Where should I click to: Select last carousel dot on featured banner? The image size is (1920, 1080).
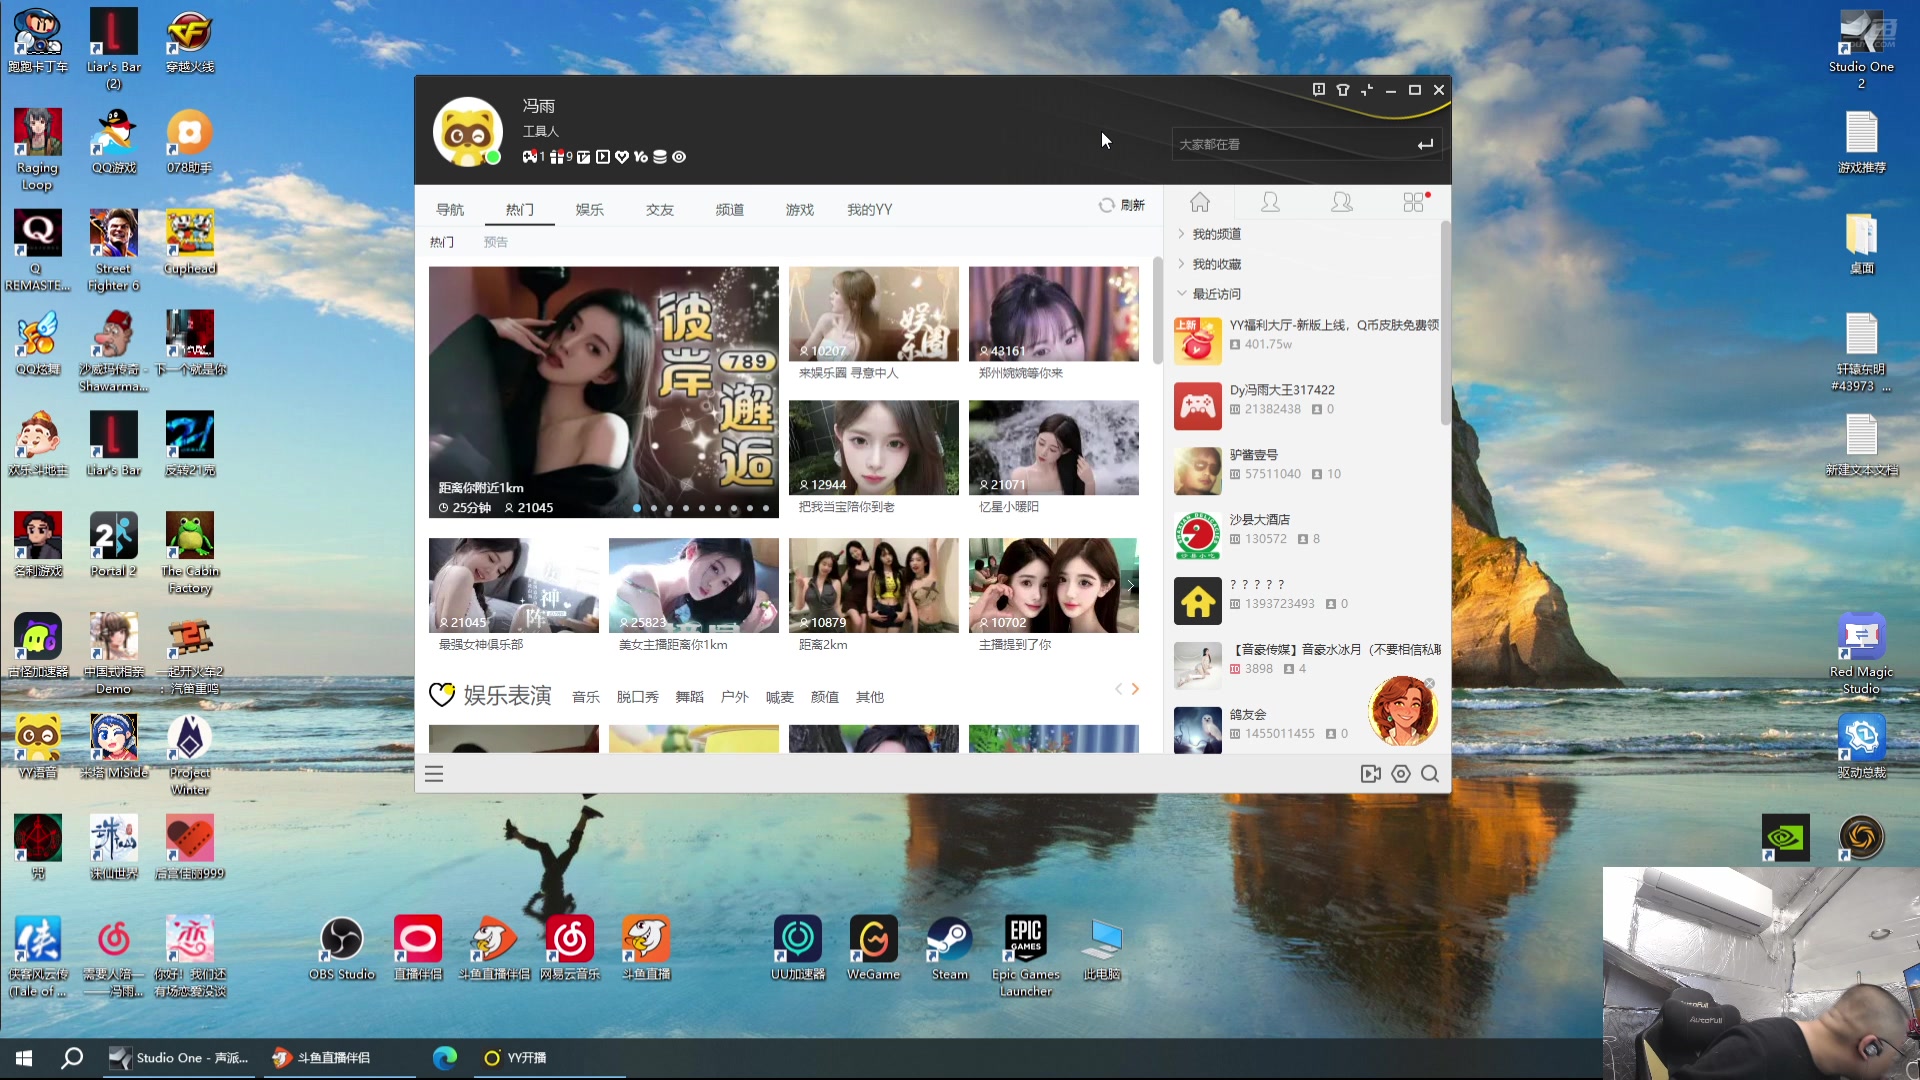tap(766, 508)
